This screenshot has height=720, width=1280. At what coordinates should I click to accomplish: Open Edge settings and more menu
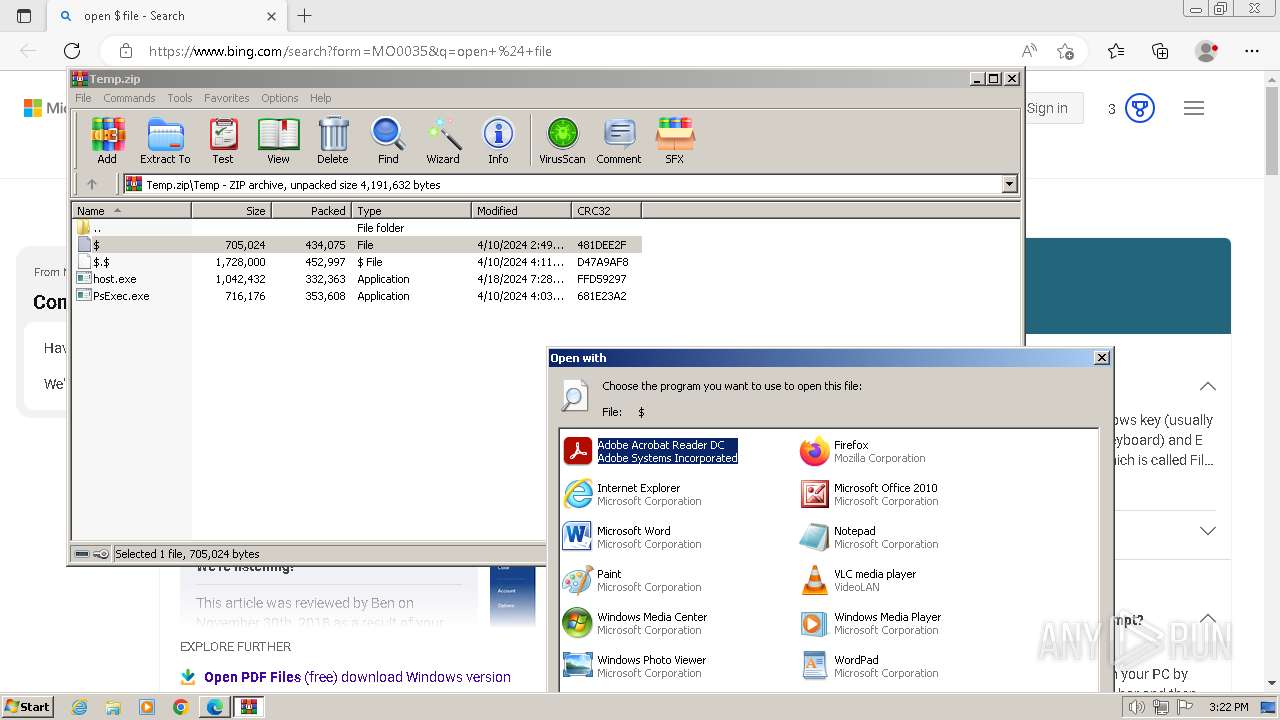coord(1252,51)
